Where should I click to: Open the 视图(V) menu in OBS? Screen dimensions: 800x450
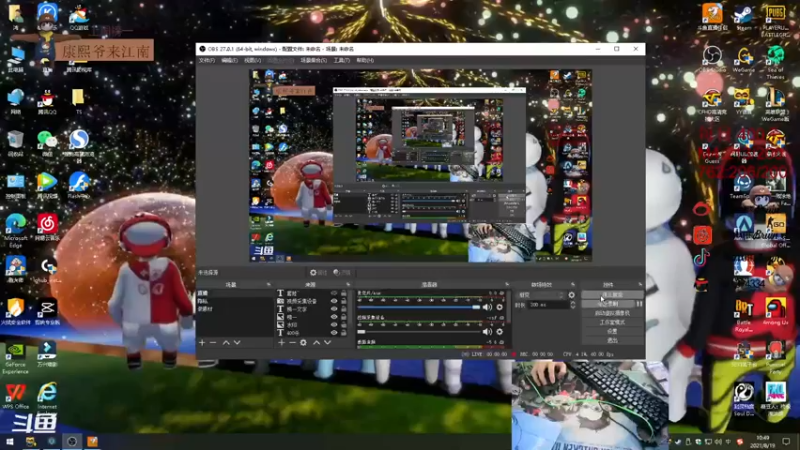click(x=252, y=60)
